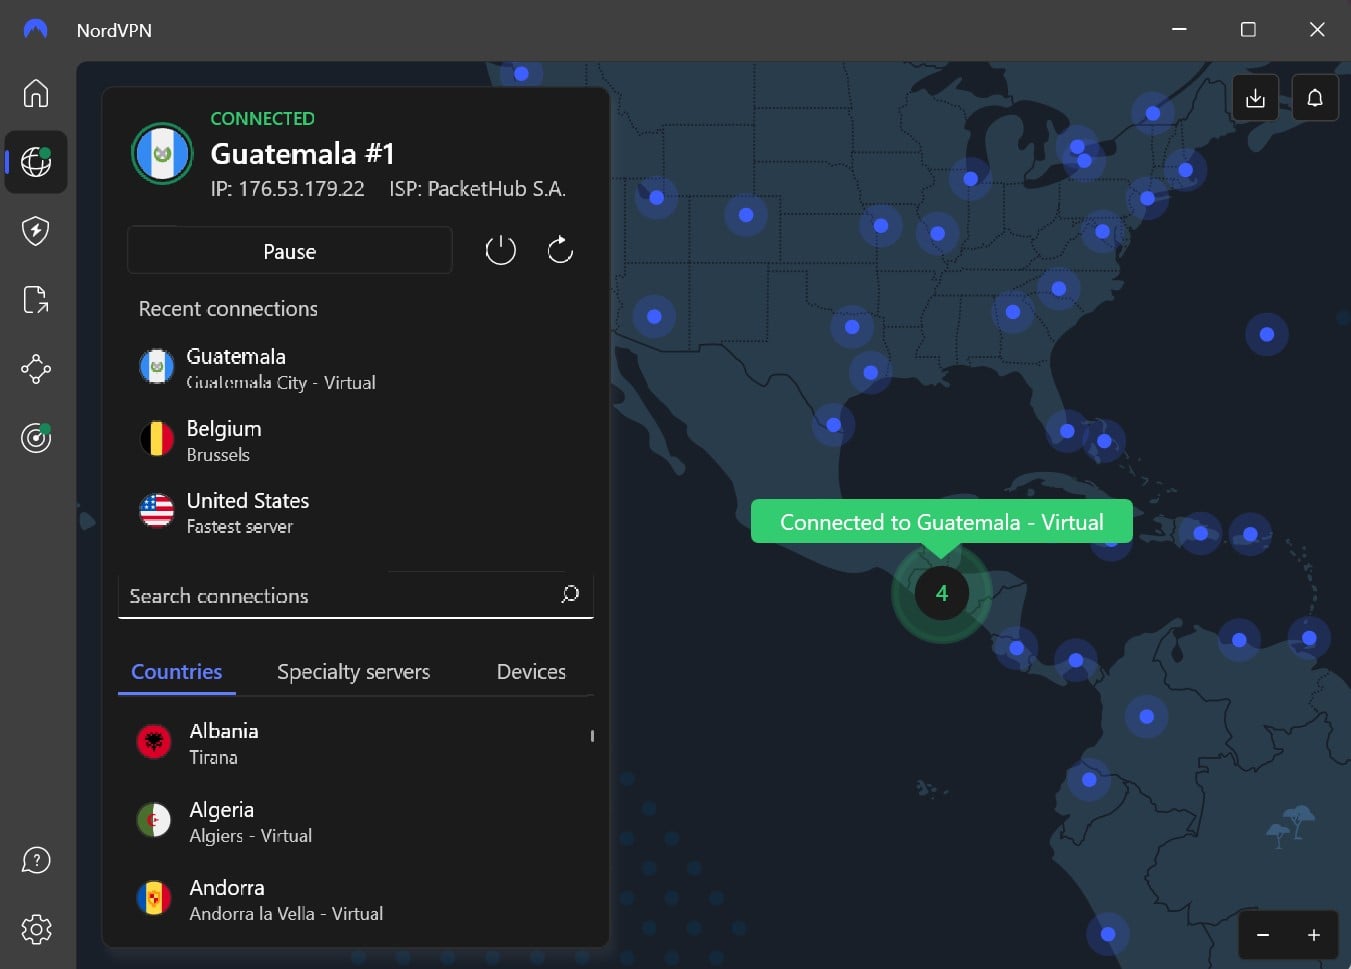
Task: Click the reconnect refresh icon
Action: point(560,250)
